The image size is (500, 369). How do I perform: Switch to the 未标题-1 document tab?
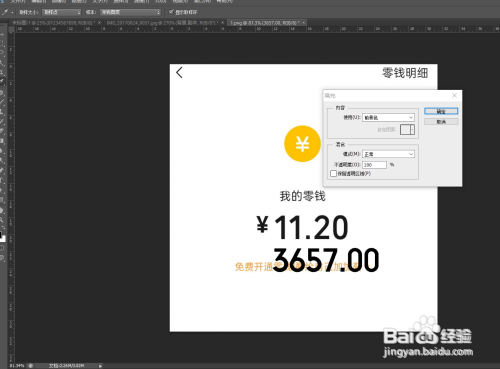click(53, 23)
